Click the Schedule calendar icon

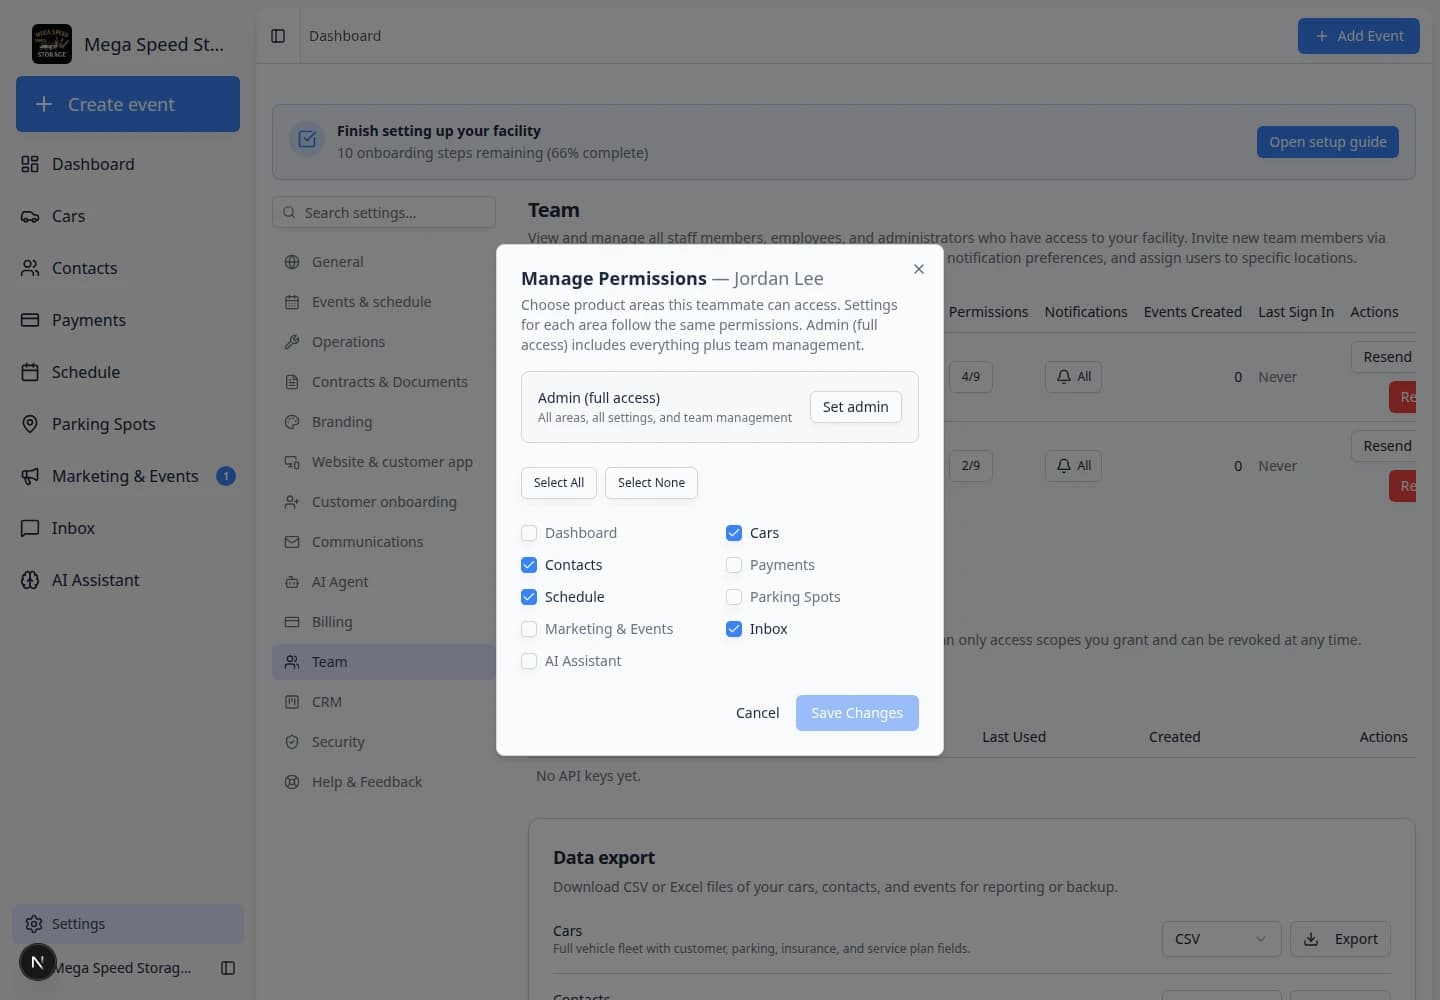(30, 372)
